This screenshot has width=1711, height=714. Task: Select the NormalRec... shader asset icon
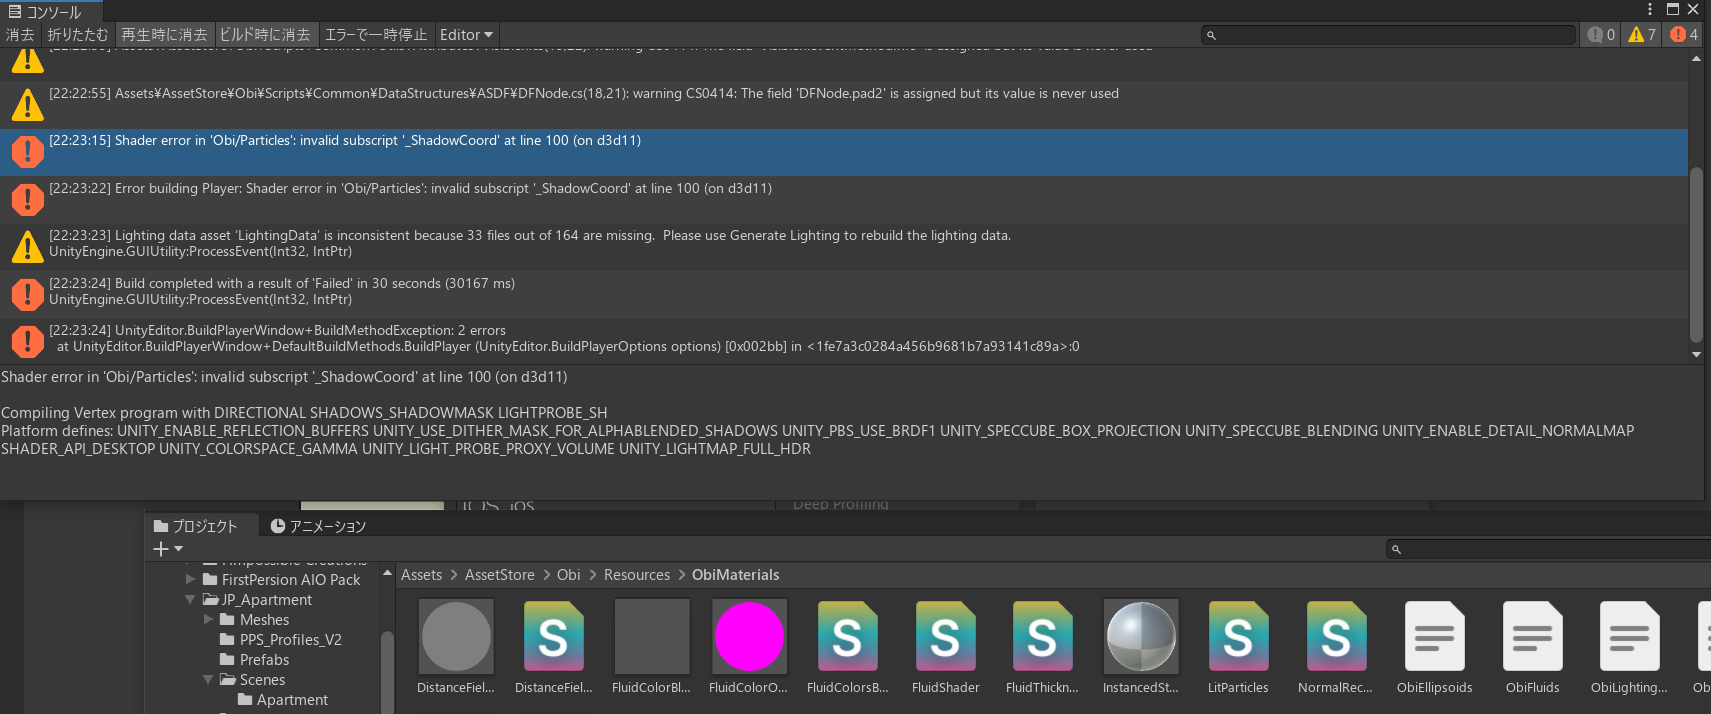(x=1336, y=637)
